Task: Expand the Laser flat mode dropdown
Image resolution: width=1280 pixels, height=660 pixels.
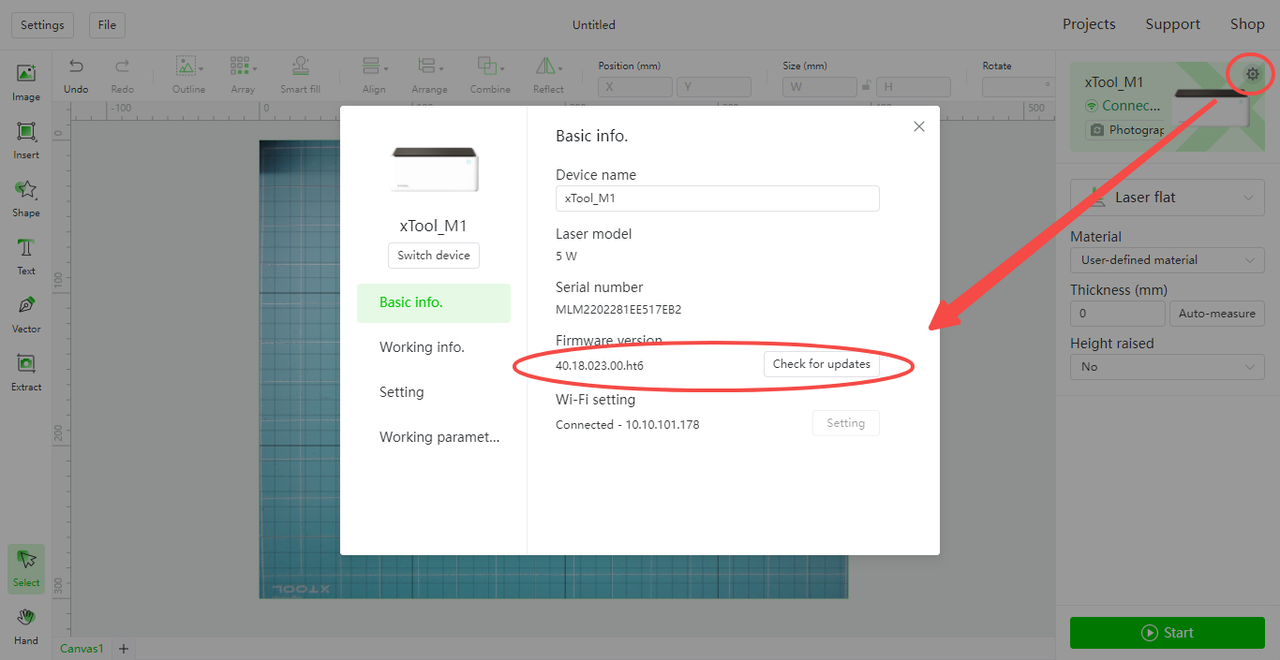Action: (1167, 198)
